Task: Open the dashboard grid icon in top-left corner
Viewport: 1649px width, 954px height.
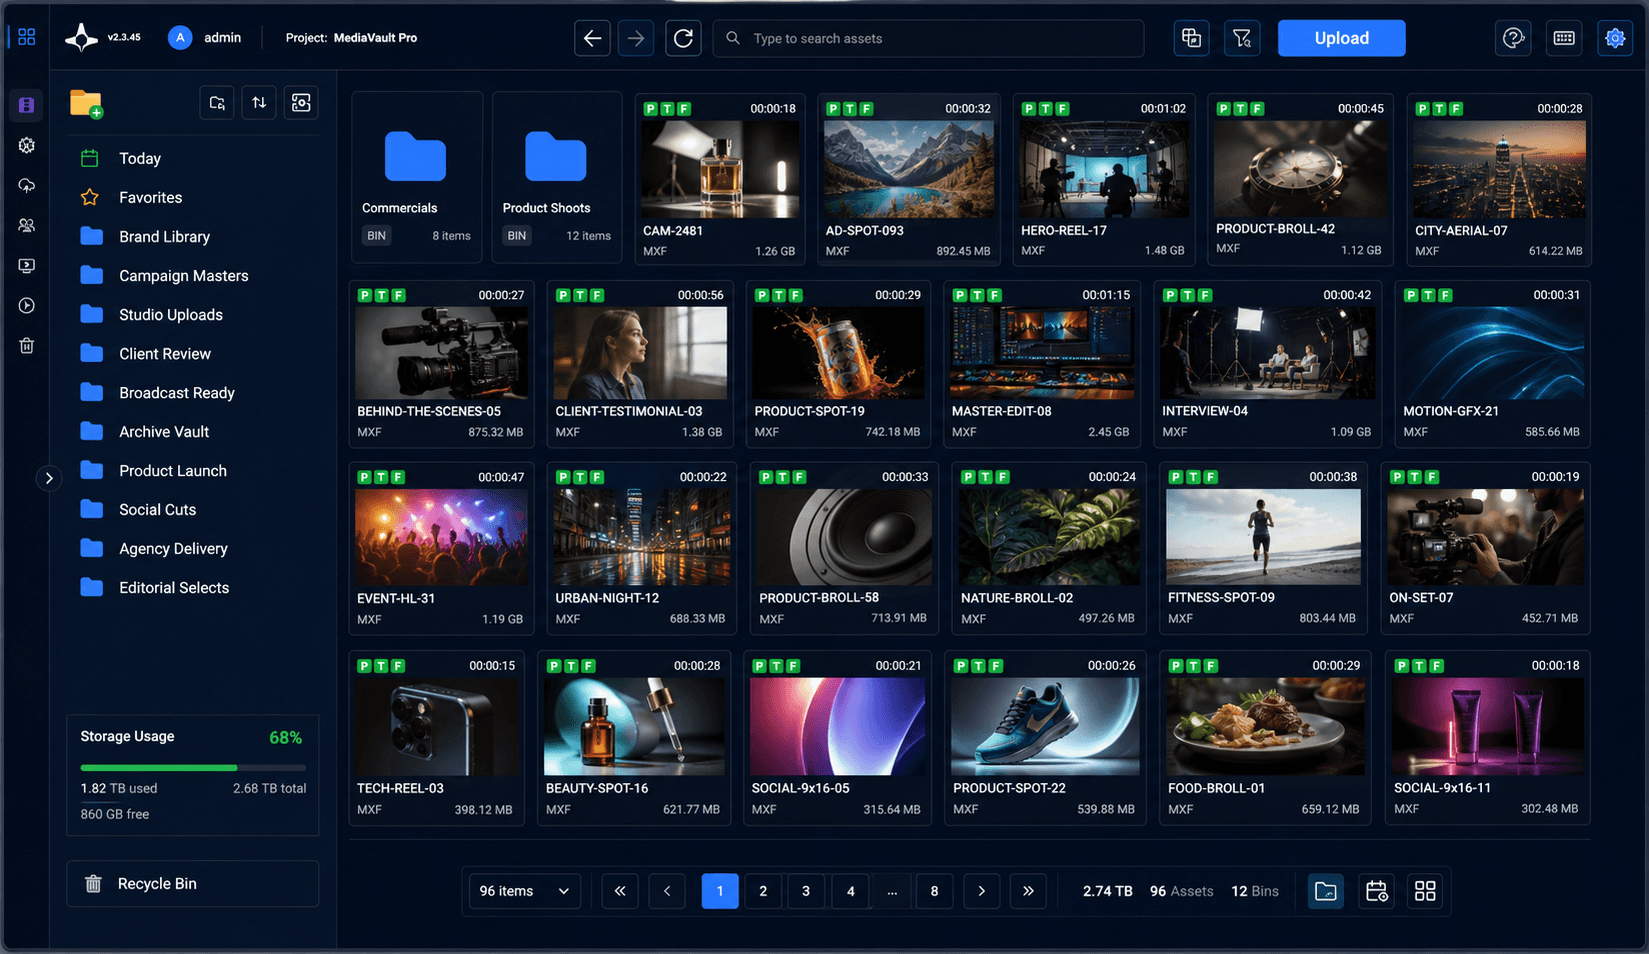Action: tap(27, 37)
